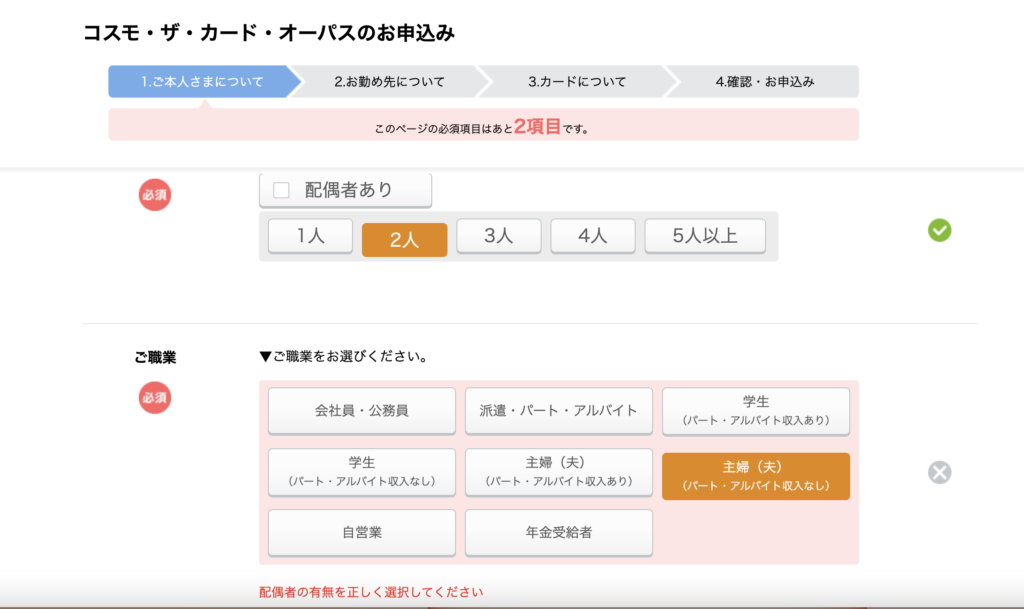Select the highlighted 2人 option
Image resolution: width=1024 pixels, height=609 pixels.
(404, 239)
